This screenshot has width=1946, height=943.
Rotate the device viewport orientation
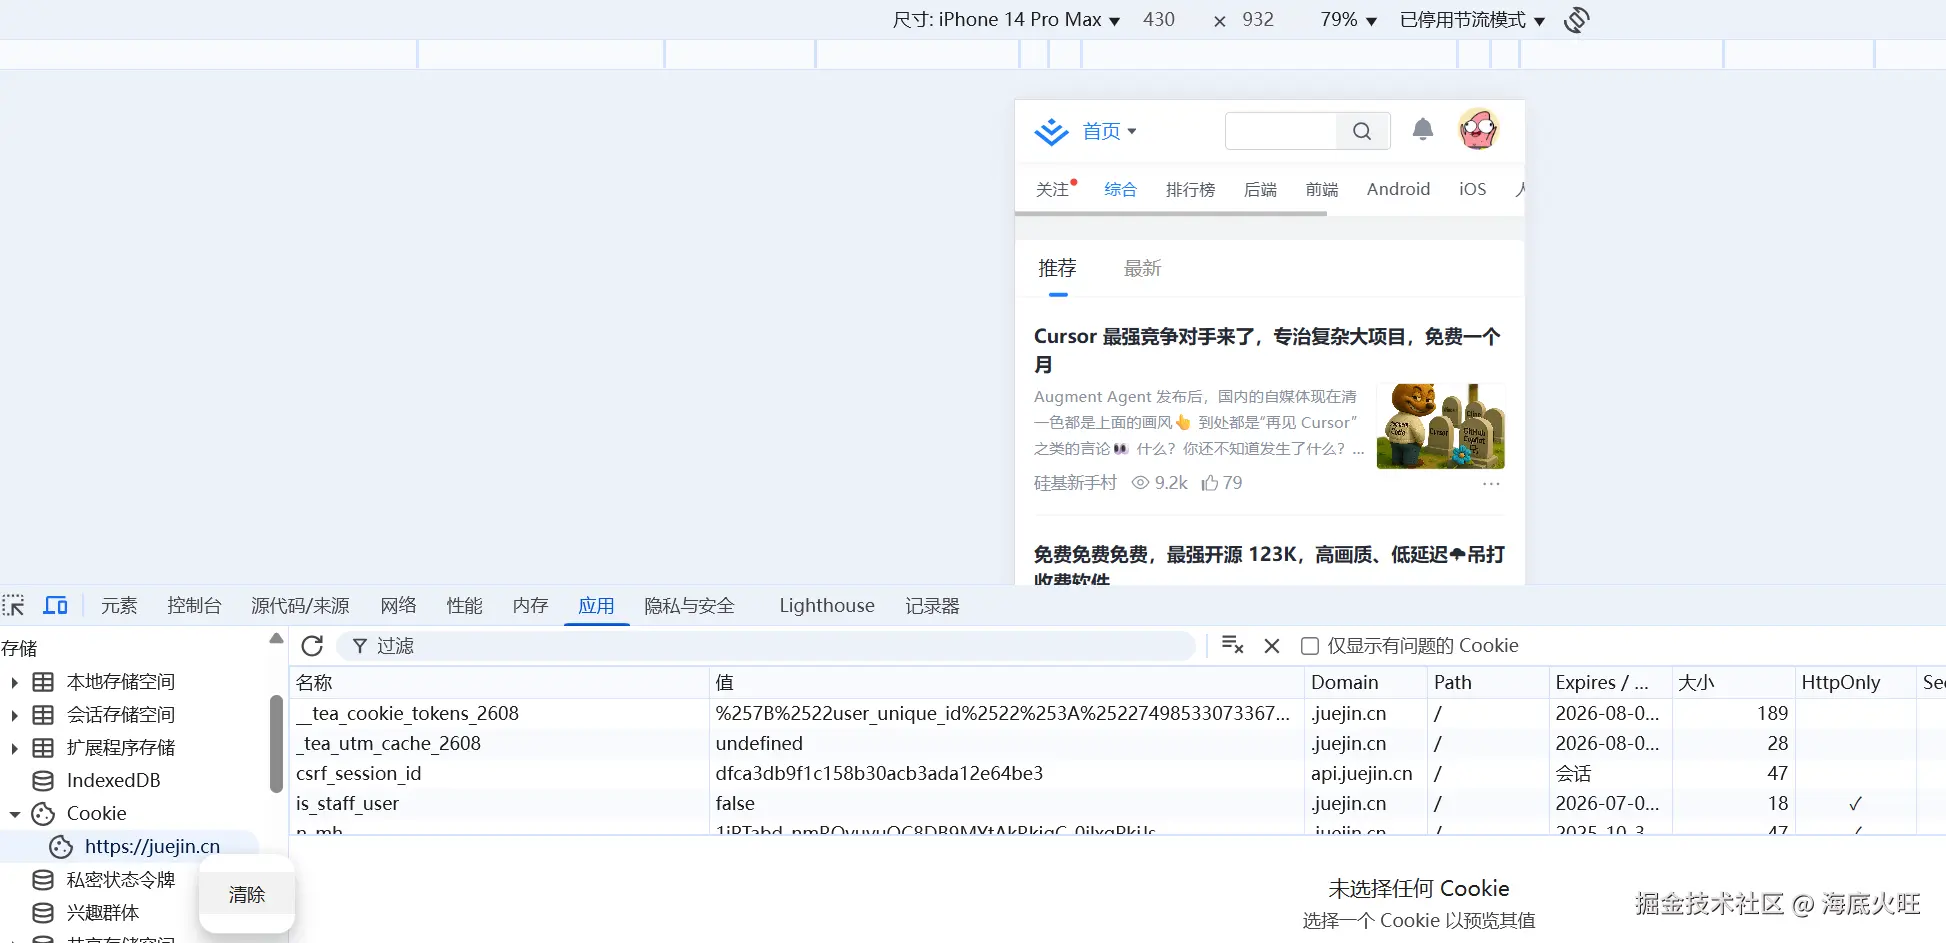[x=1577, y=20]
